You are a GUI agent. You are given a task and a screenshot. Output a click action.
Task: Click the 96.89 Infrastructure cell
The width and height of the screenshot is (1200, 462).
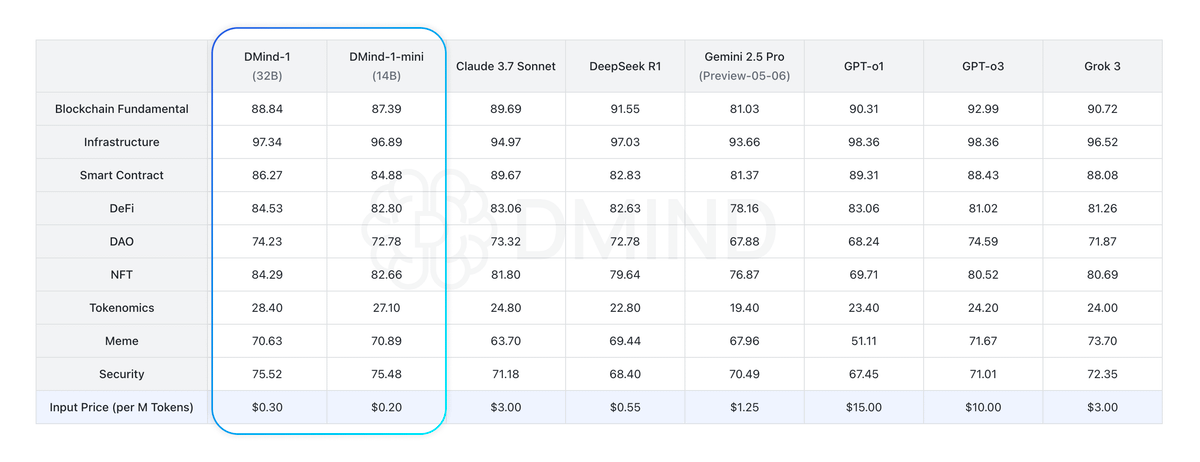[387, 142]
